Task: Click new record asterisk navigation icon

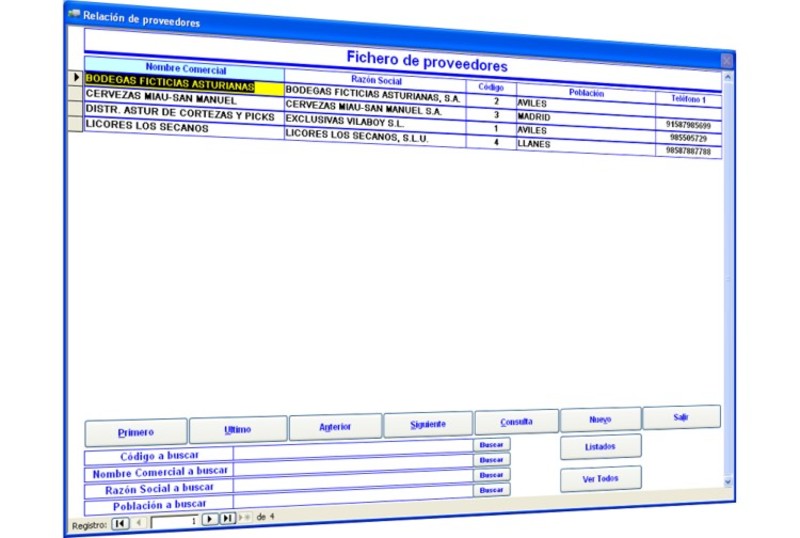Action: pos(245,518)
